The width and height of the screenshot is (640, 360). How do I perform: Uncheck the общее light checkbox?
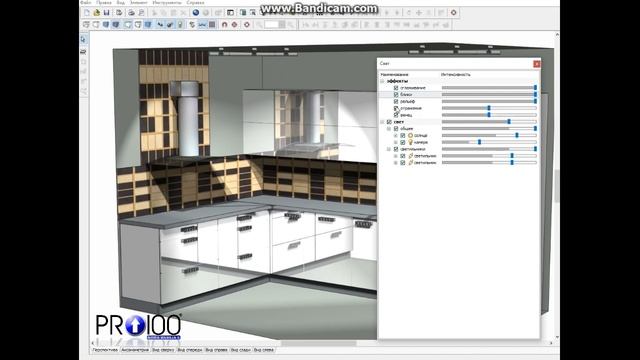(x=396, y=129)
